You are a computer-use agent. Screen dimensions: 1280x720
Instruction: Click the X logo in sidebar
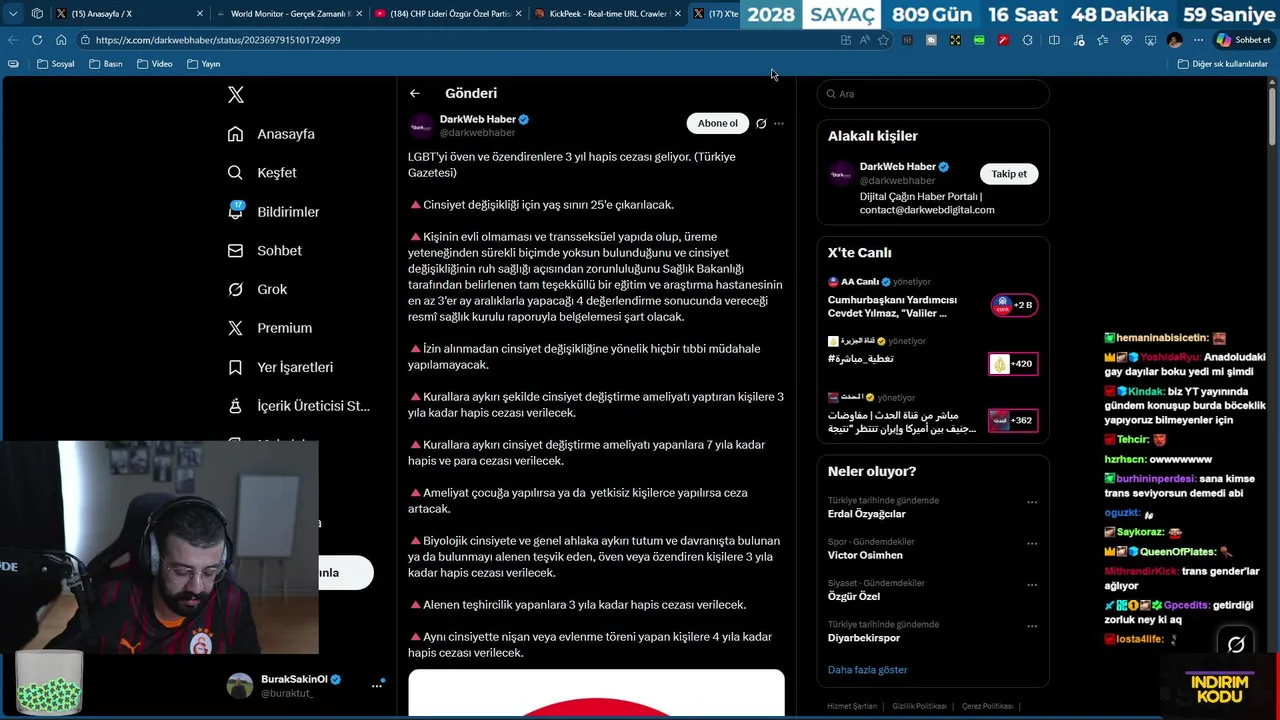(236, 95)
